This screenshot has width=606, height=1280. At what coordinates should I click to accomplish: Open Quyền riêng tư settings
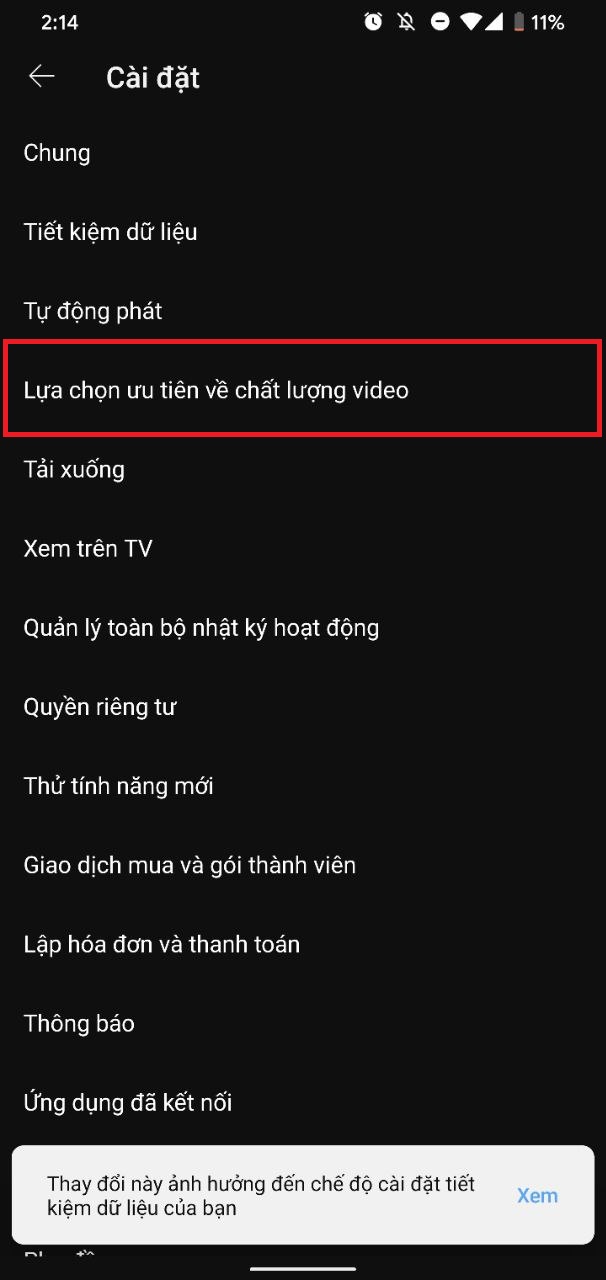click(303, 707)
